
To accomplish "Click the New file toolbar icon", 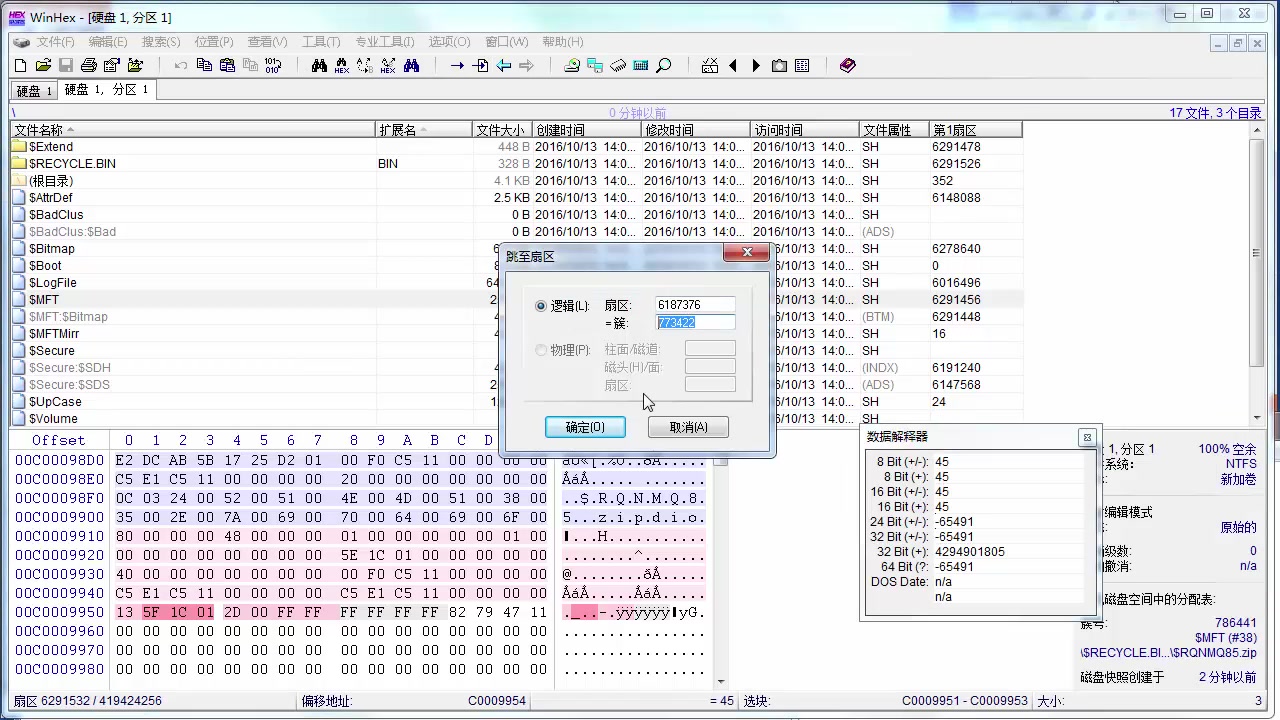I will click(20, 66).
